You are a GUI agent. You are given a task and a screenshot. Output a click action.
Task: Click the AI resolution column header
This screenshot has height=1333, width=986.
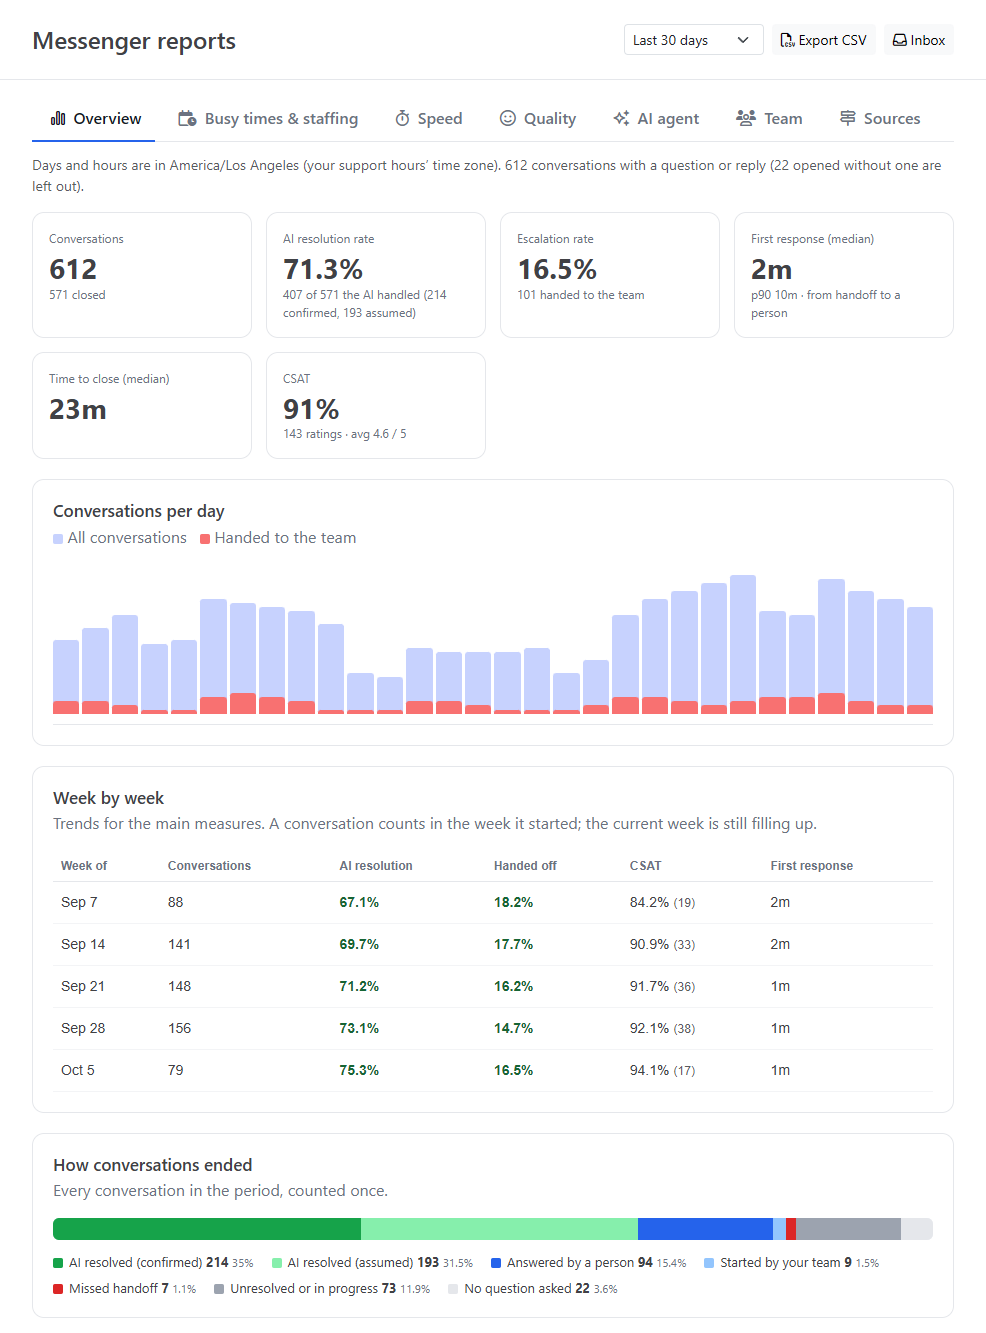(376, 866)
